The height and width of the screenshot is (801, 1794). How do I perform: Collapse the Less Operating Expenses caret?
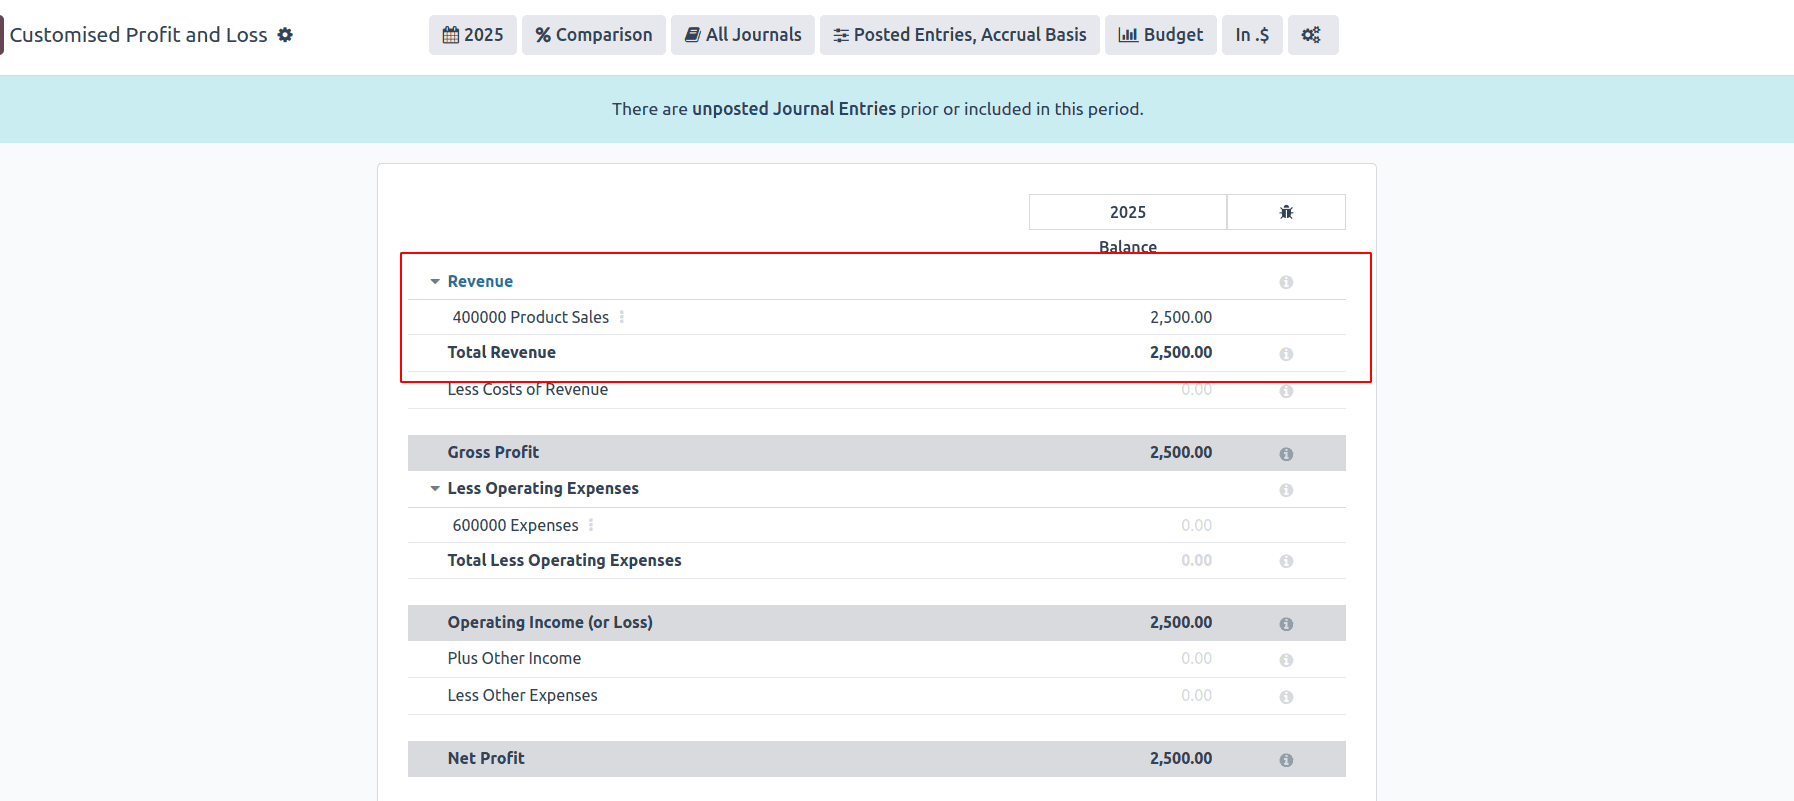coord(435,489)
